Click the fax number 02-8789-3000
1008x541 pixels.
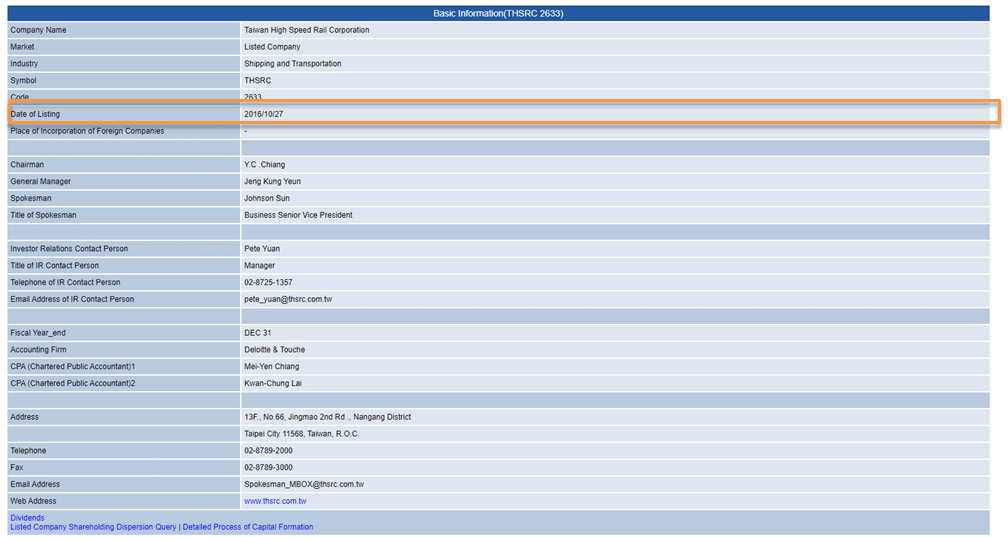pyautogui.click(x=268, y=467)
